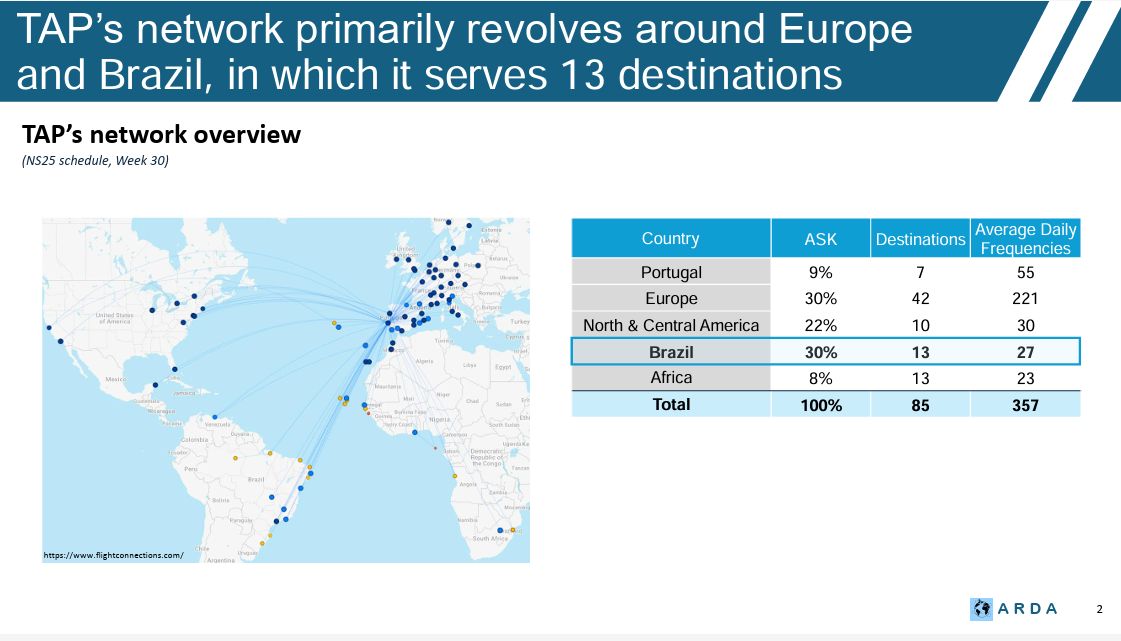The width and height of the screenshot is (1121, 641).
Task: Click North & Central America's frequencies value 30
Action: pos(1025,325)
